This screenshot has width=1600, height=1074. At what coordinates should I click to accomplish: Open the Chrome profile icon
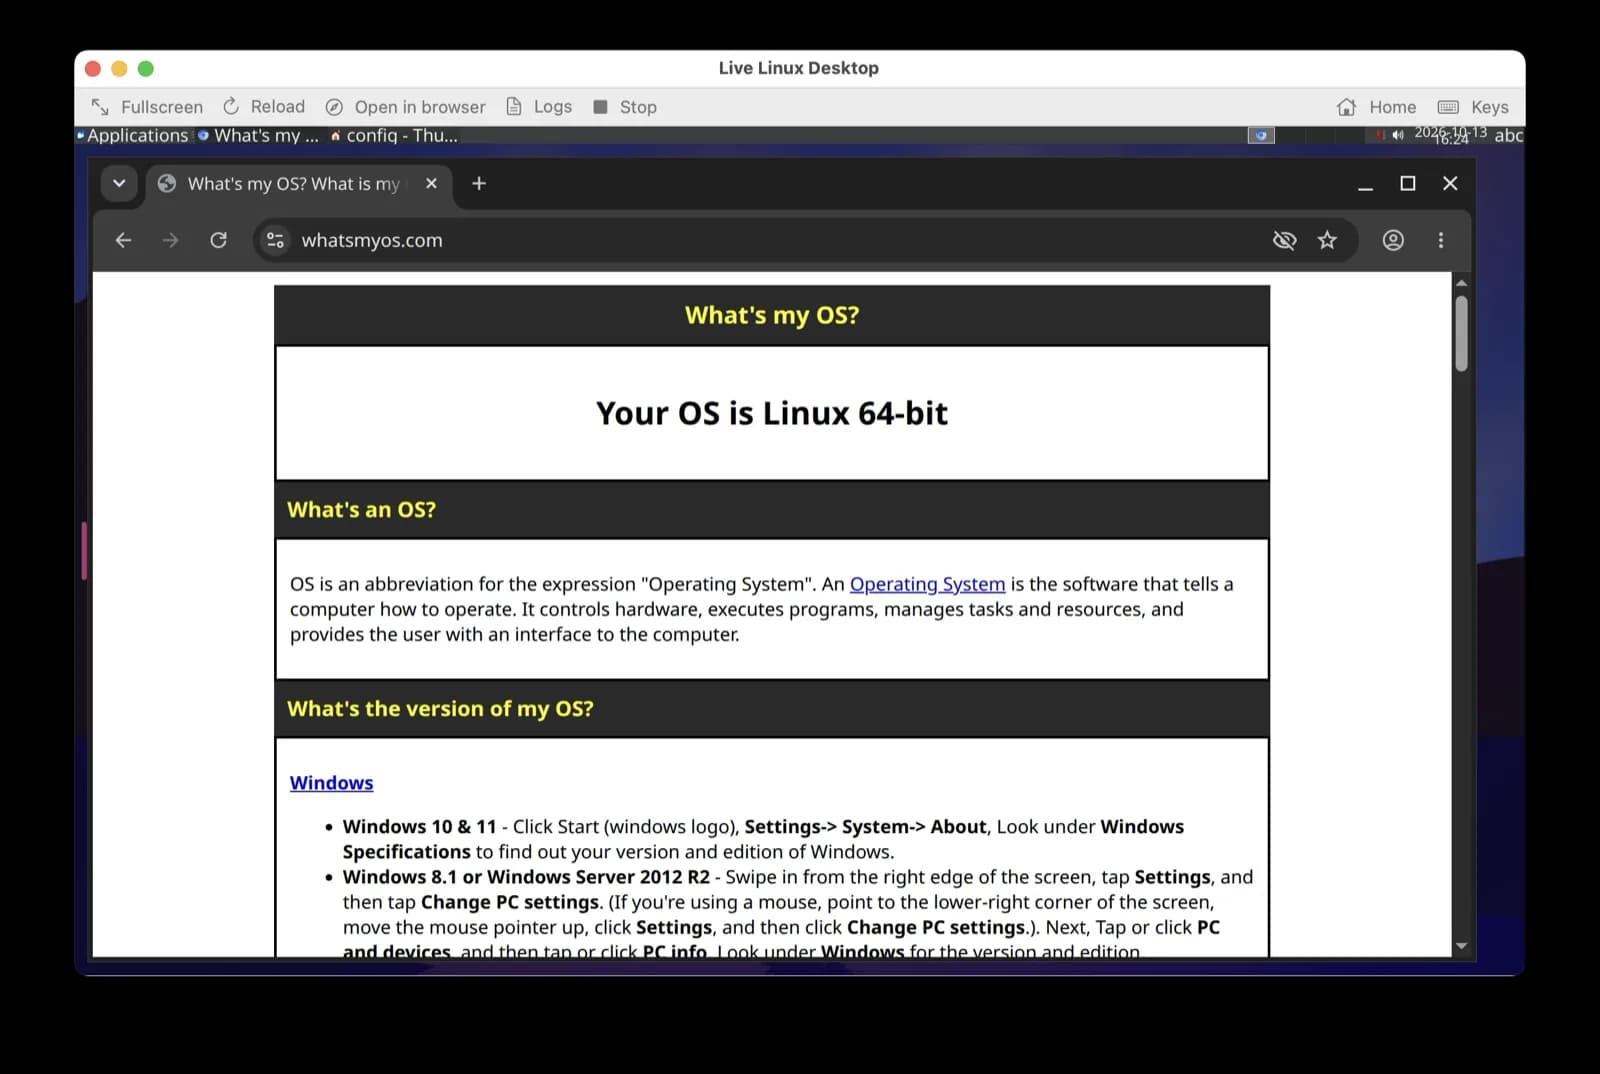click(x=1393, y=240)
